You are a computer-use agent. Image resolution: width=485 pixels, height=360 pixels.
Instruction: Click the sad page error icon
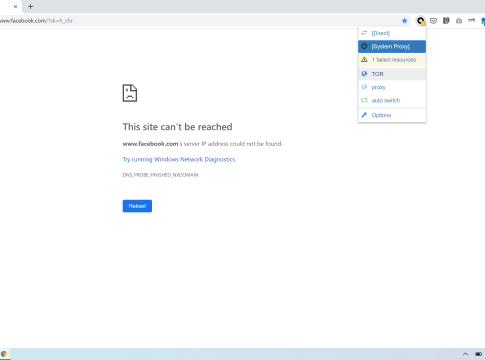tap(130, 93)
